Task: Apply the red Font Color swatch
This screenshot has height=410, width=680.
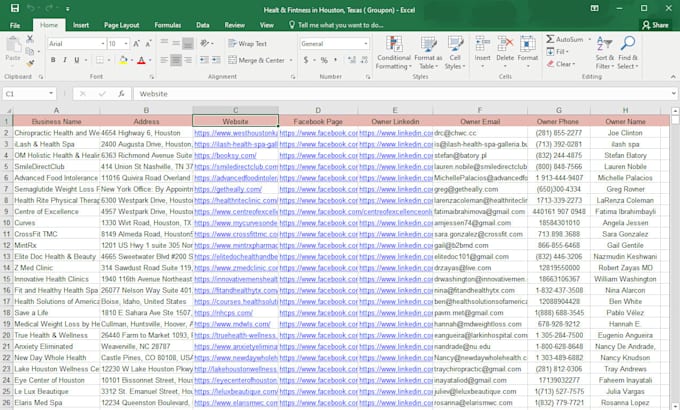Action: click(x=141, y=60)
